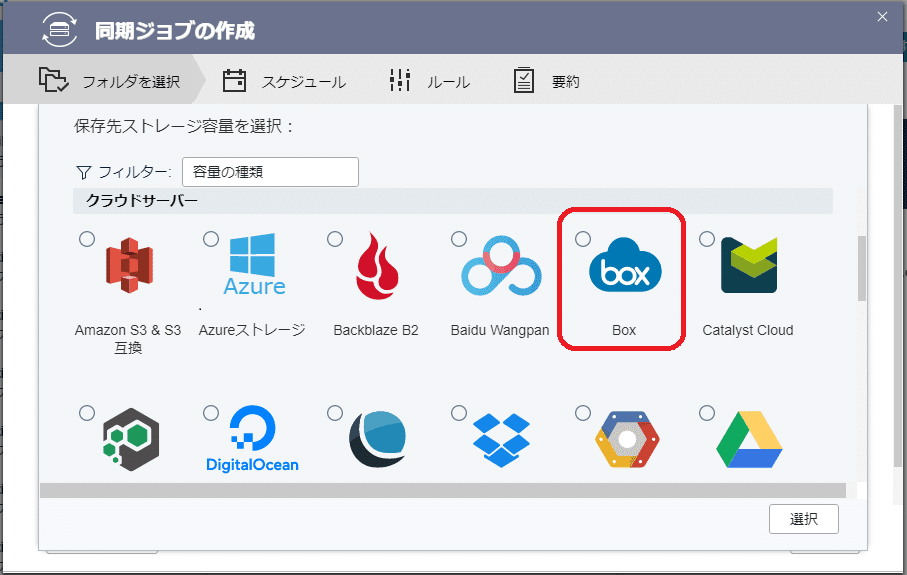907x575 pixels.
Task: Select the green hexagon service radio button
Action: (87, 413)
